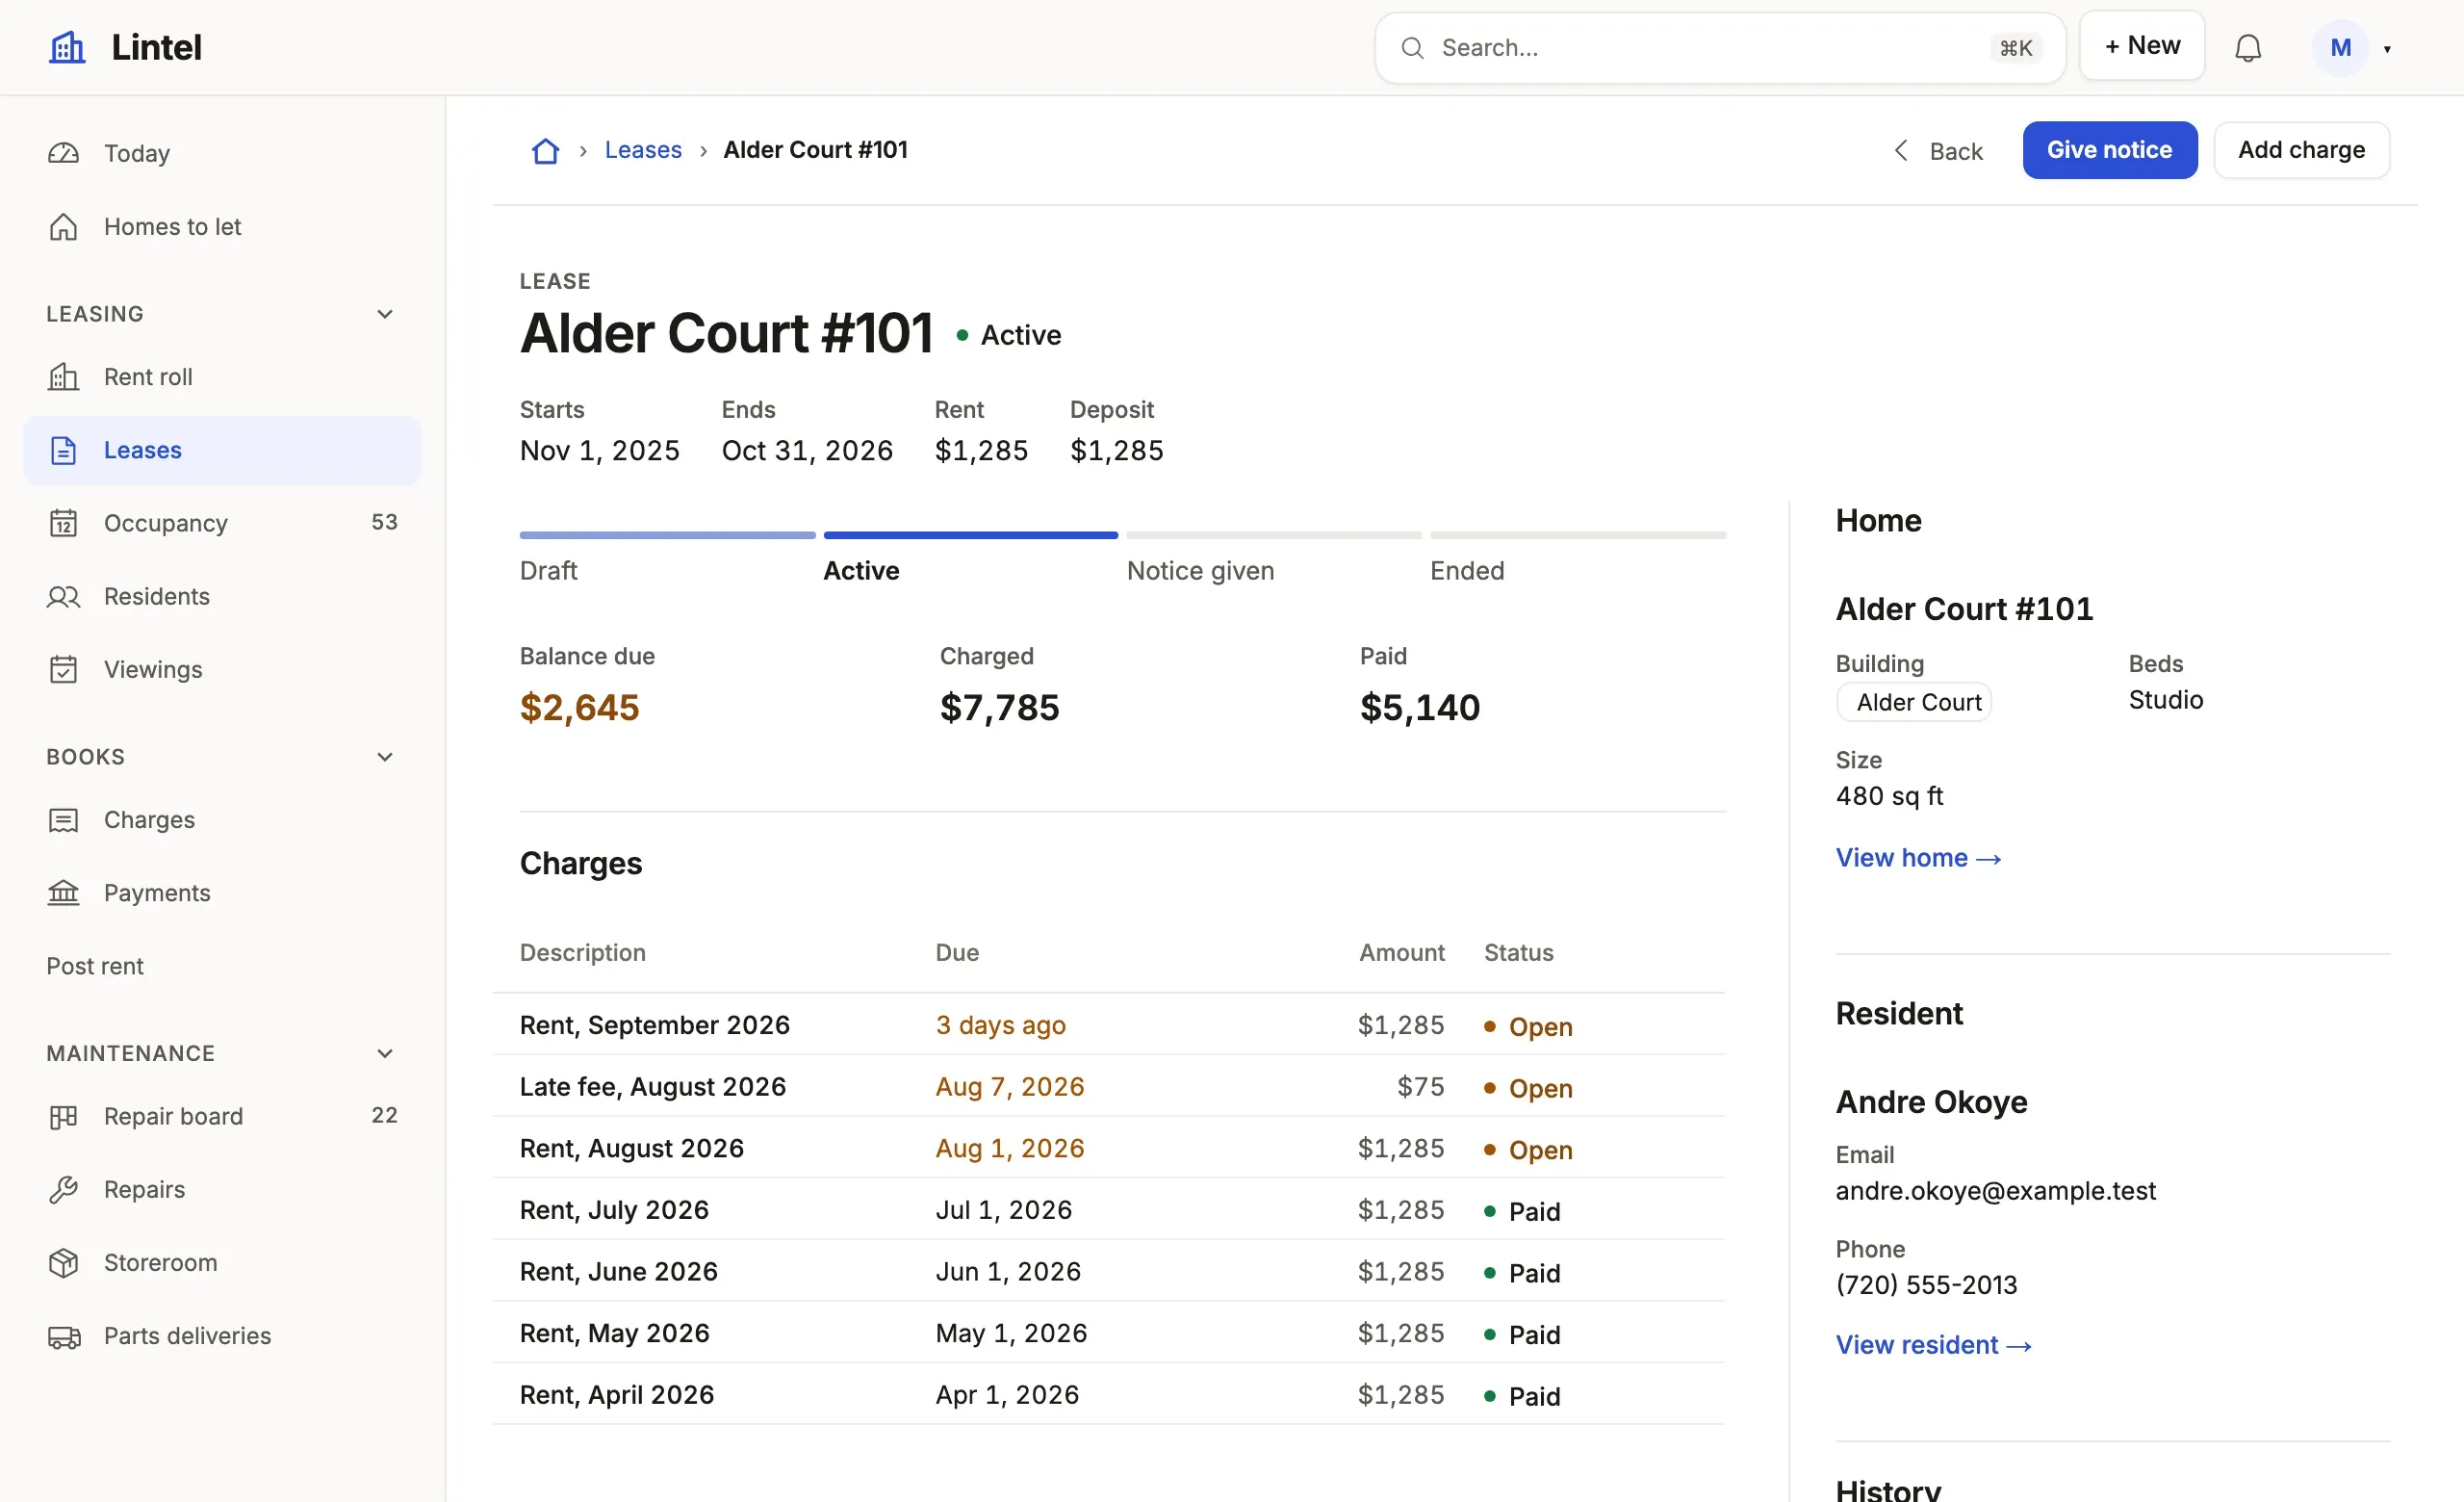
Task: Open Leases breadcrumb link
Action: pyautogui.click(x=643, y=150)
